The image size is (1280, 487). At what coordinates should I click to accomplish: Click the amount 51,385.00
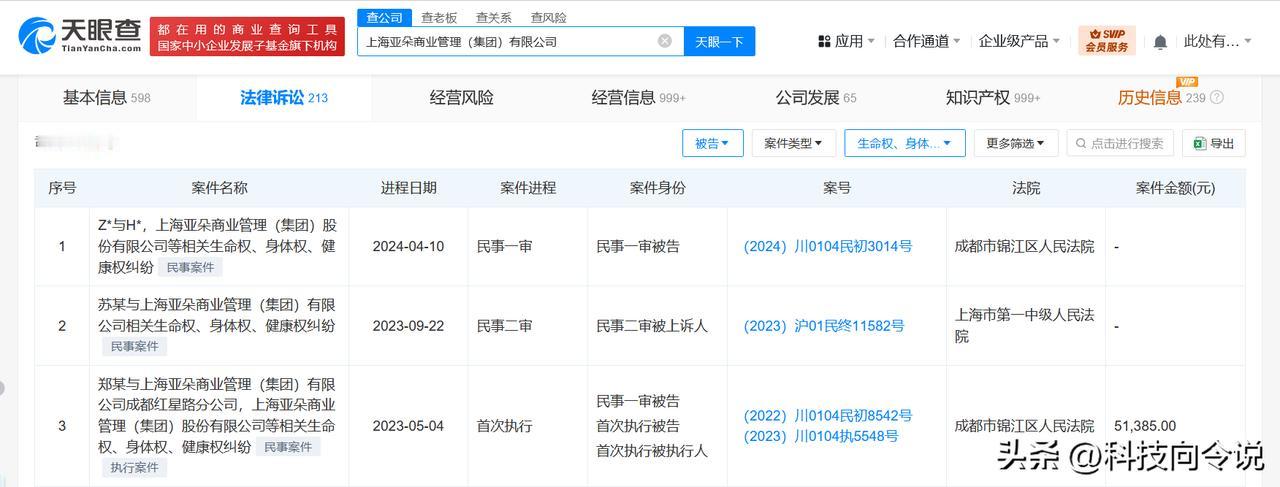point(1145,426)
